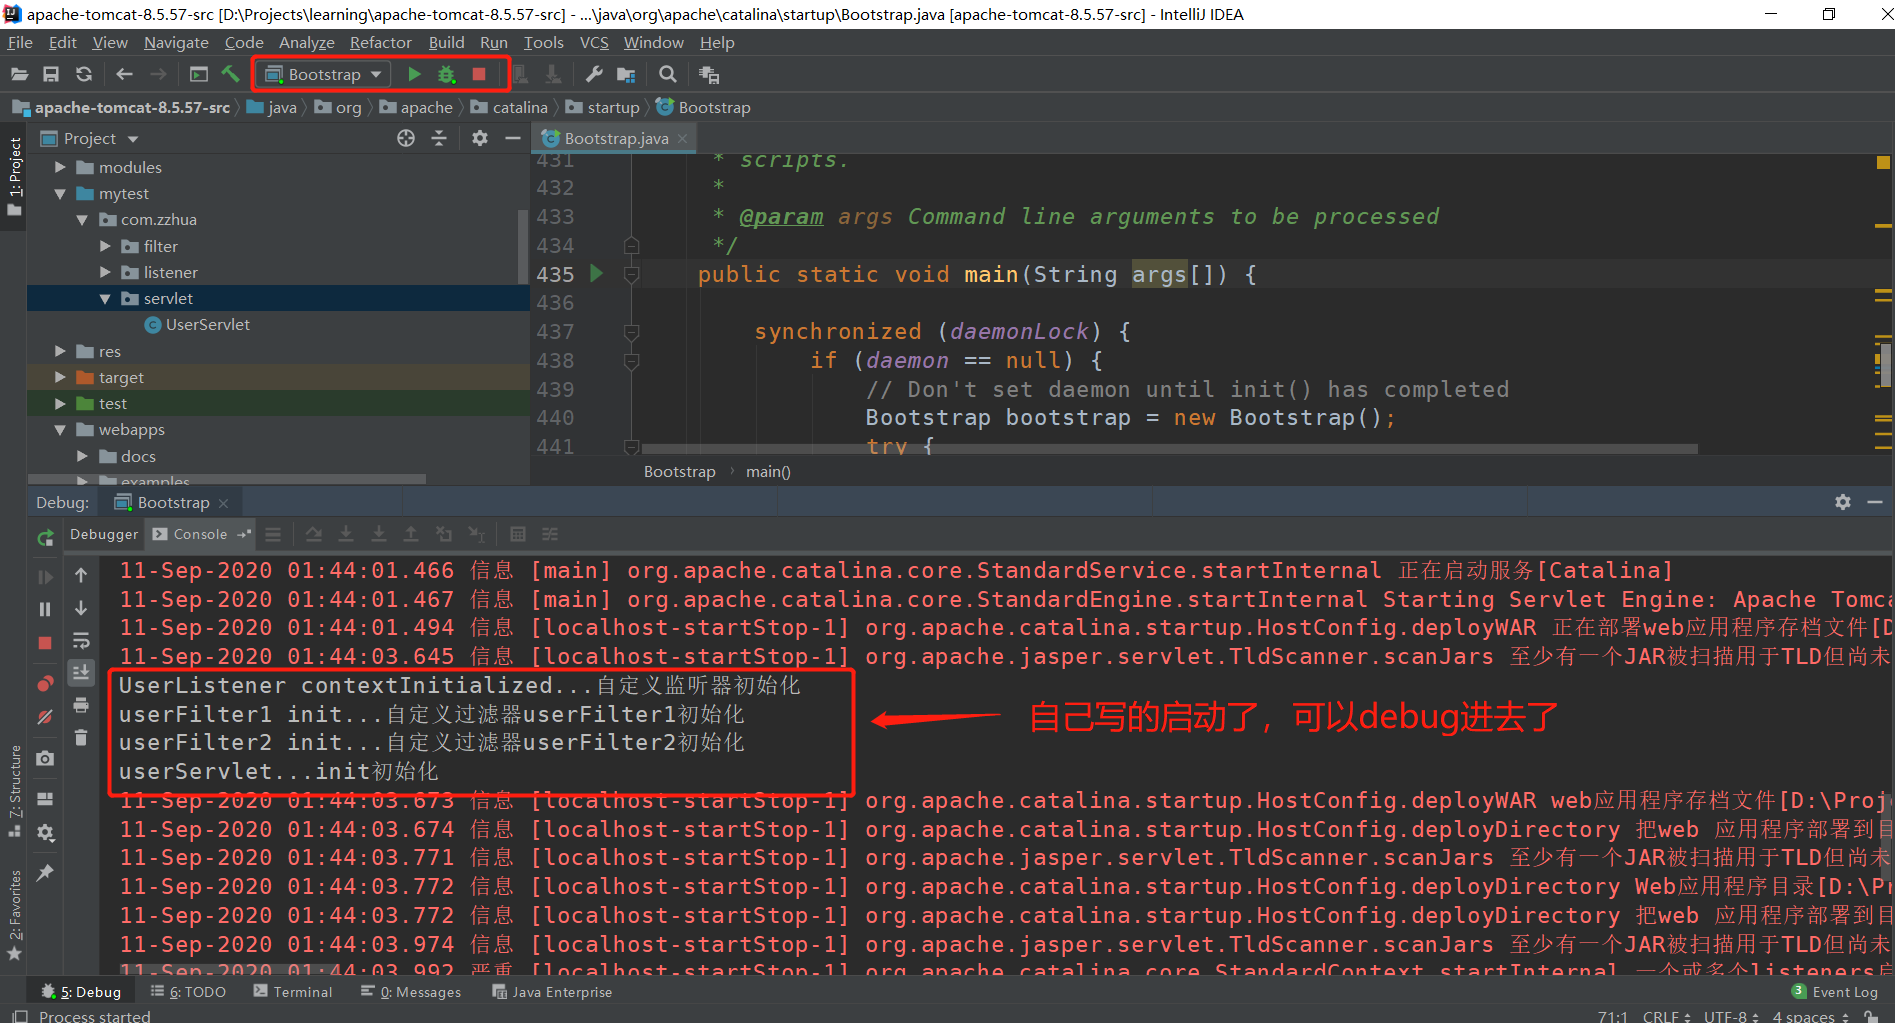
Task: Collapse the mytest folder
Action: pos(61,194)
